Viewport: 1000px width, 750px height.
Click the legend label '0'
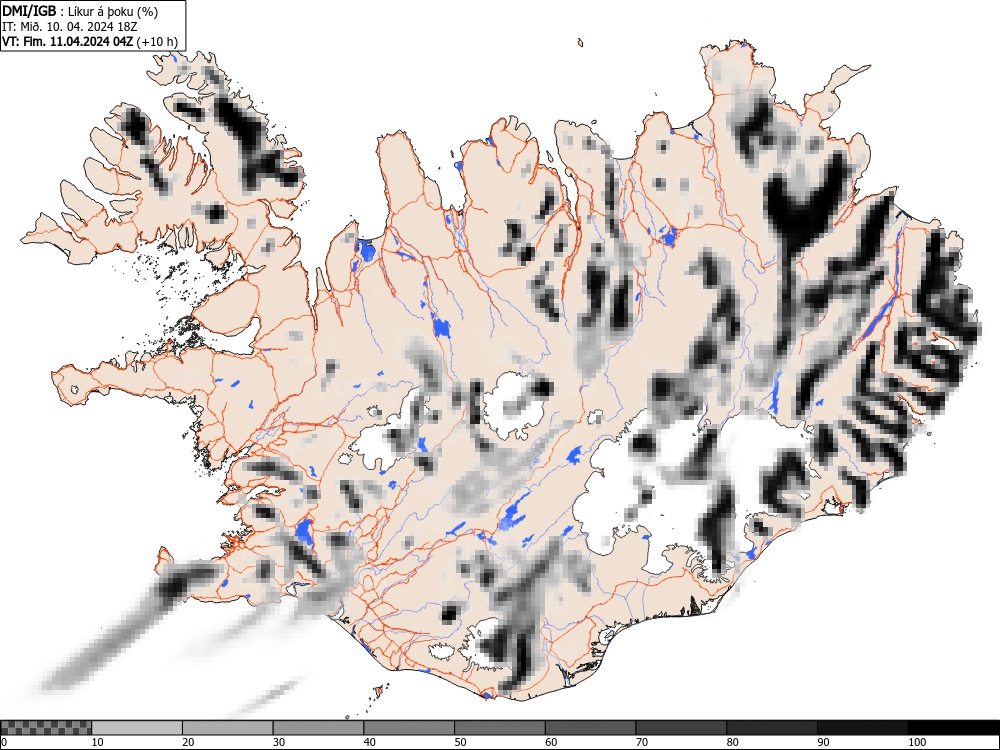(x=4, y=742)
